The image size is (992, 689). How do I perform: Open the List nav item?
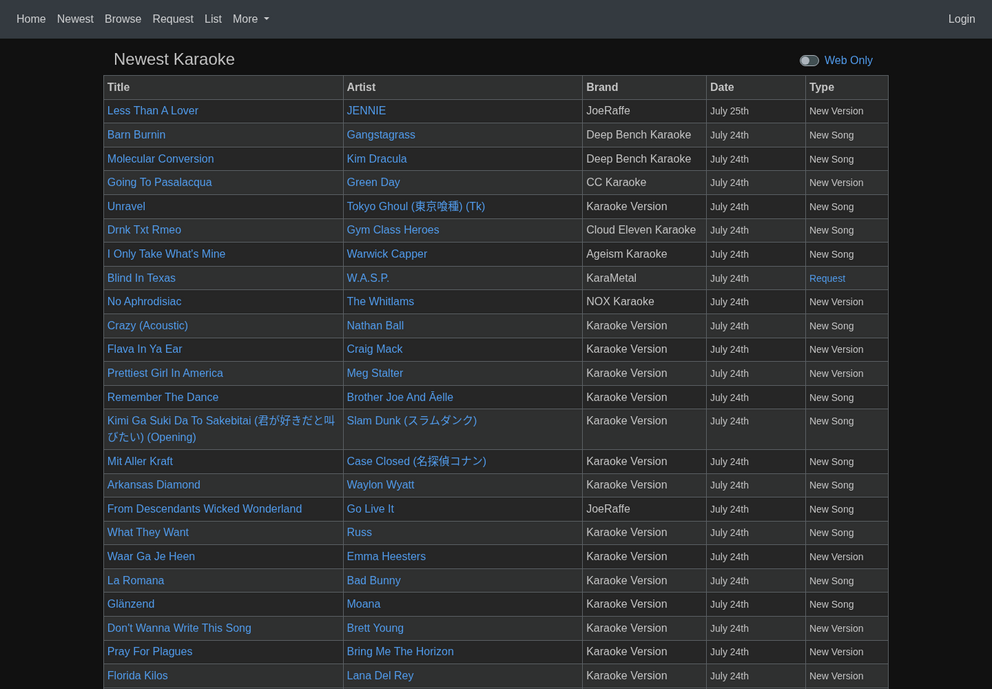(x=213, y=19)
